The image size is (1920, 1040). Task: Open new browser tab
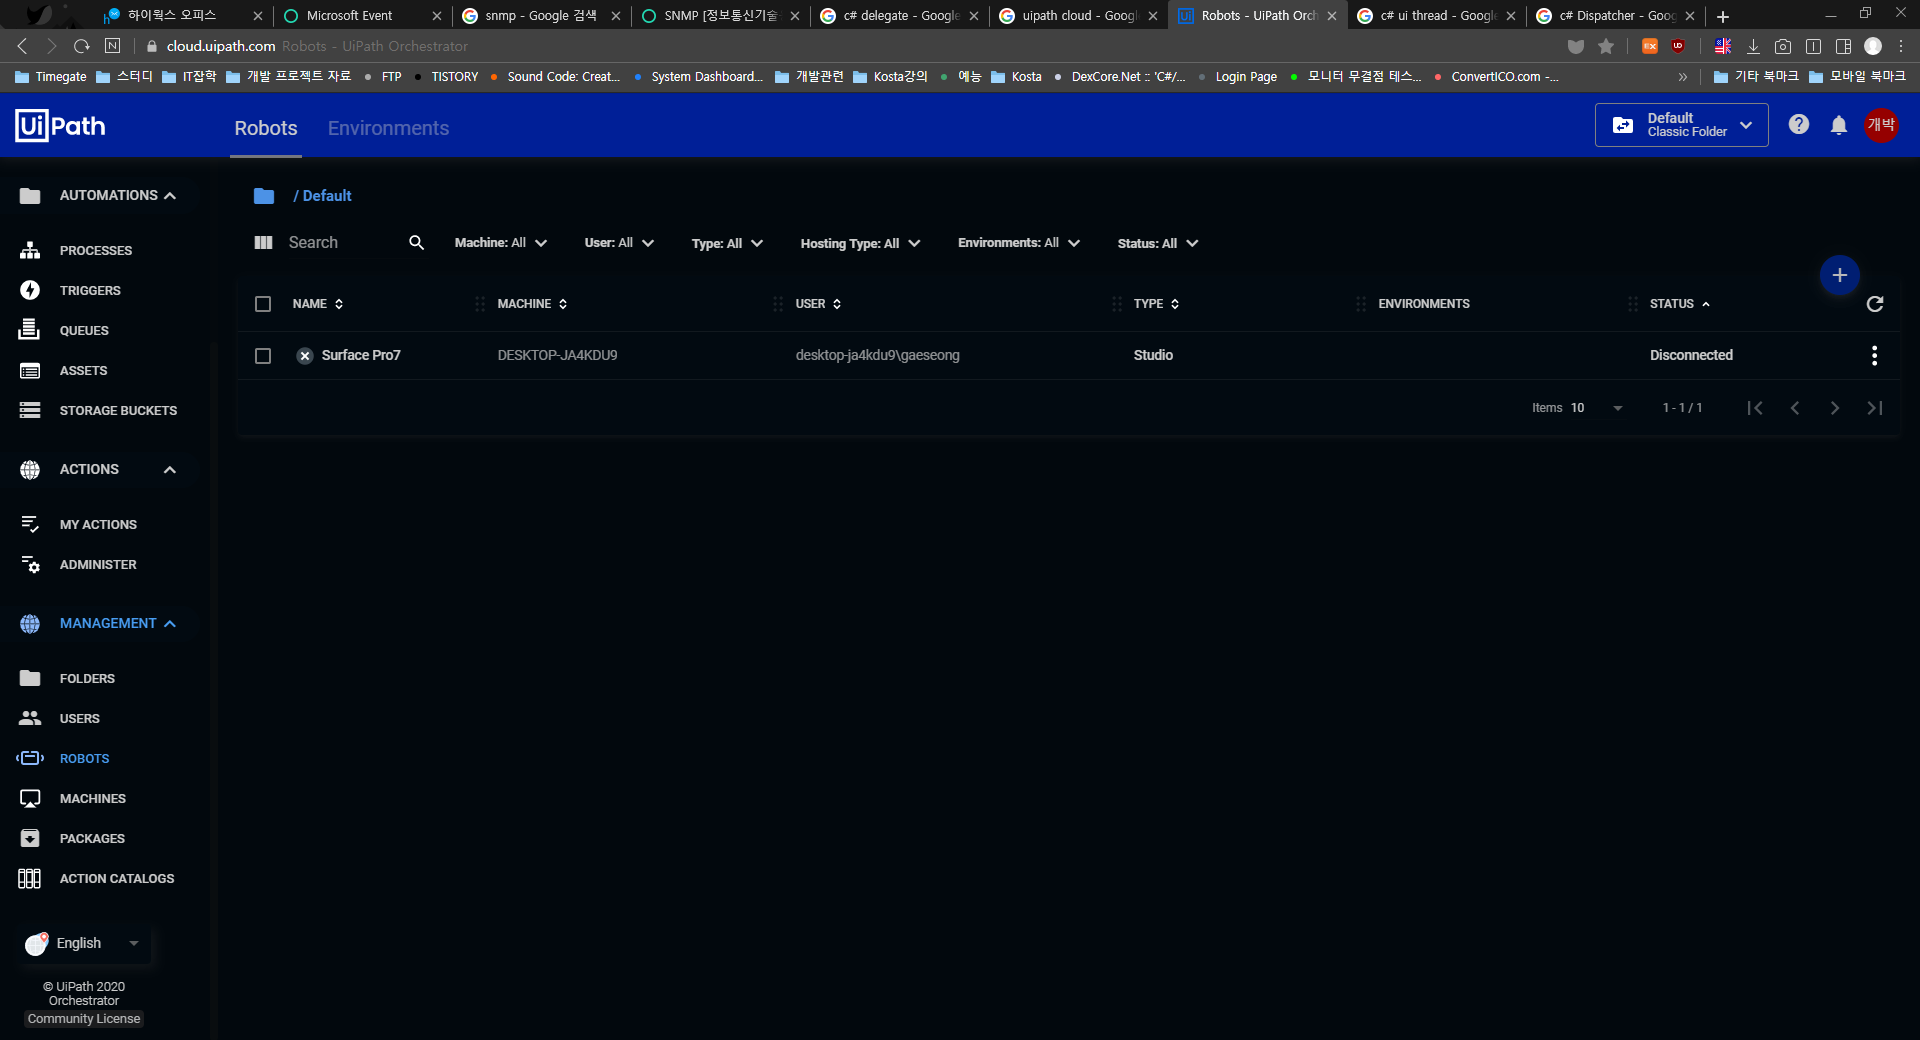(1723, 16)
